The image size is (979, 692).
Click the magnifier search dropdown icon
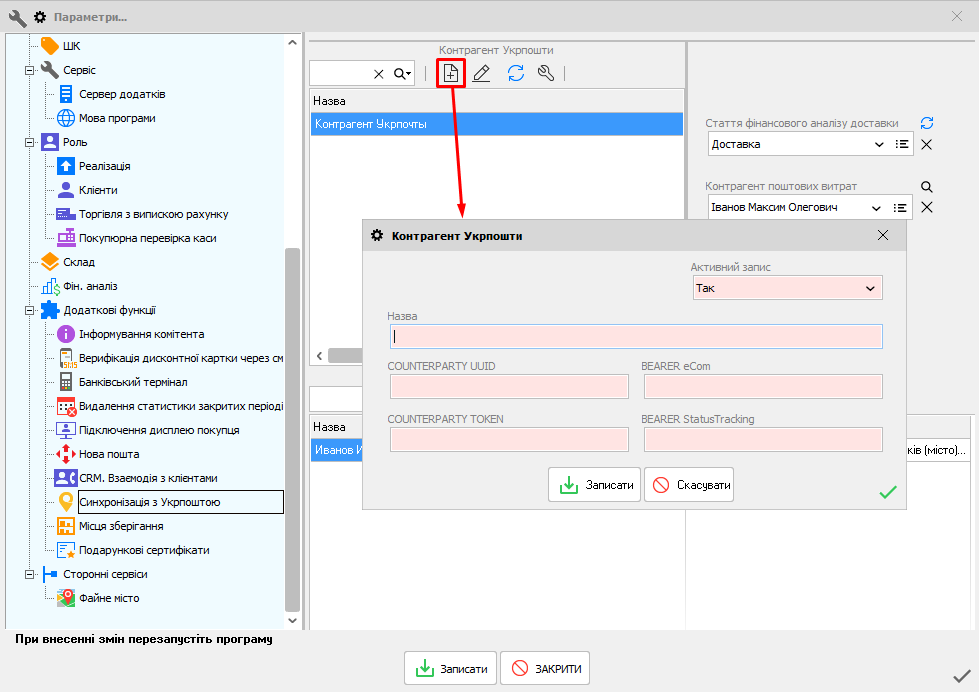(x=402, y=74)
